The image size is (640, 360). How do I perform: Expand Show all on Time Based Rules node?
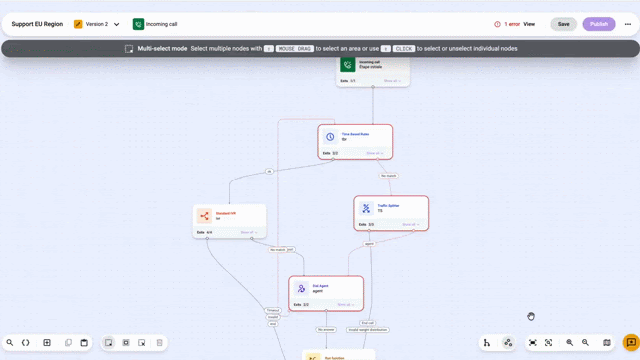tap(375, 153)
